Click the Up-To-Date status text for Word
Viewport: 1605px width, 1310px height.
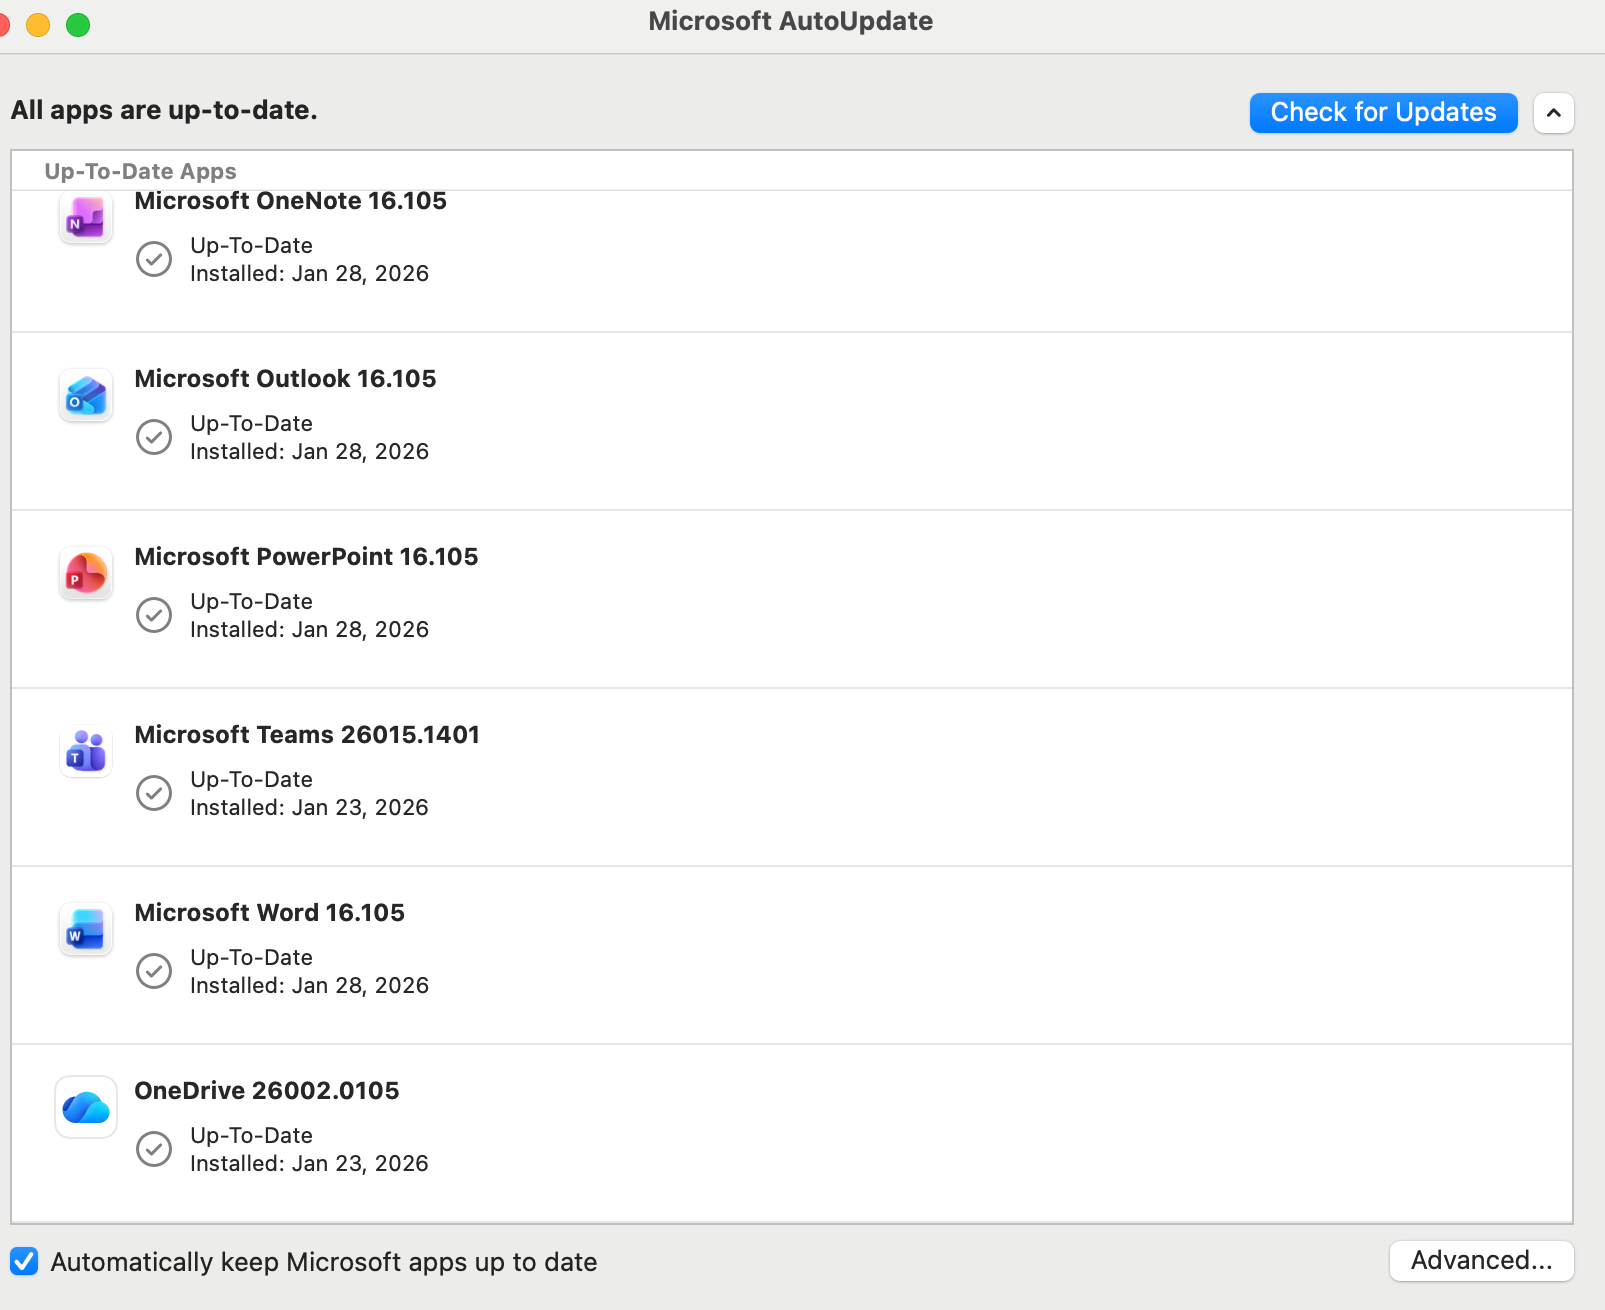252,958
